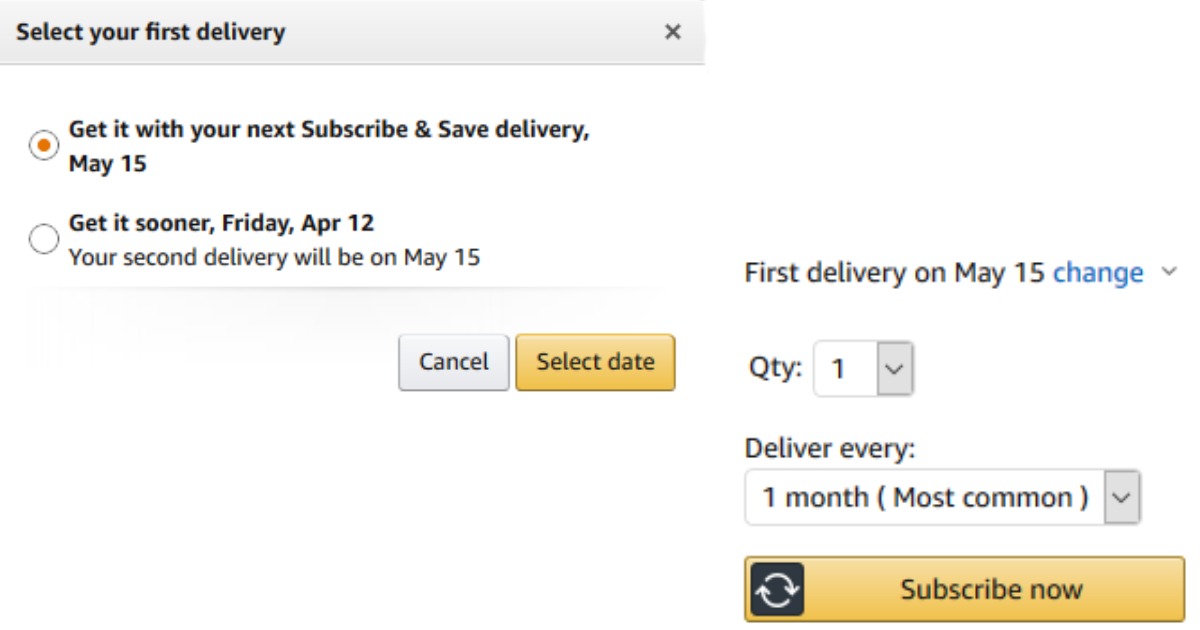Viewport: 1200px width, 630px height.
Task: Open the Qty dropdown arrow
Action: tap(894, 369)
